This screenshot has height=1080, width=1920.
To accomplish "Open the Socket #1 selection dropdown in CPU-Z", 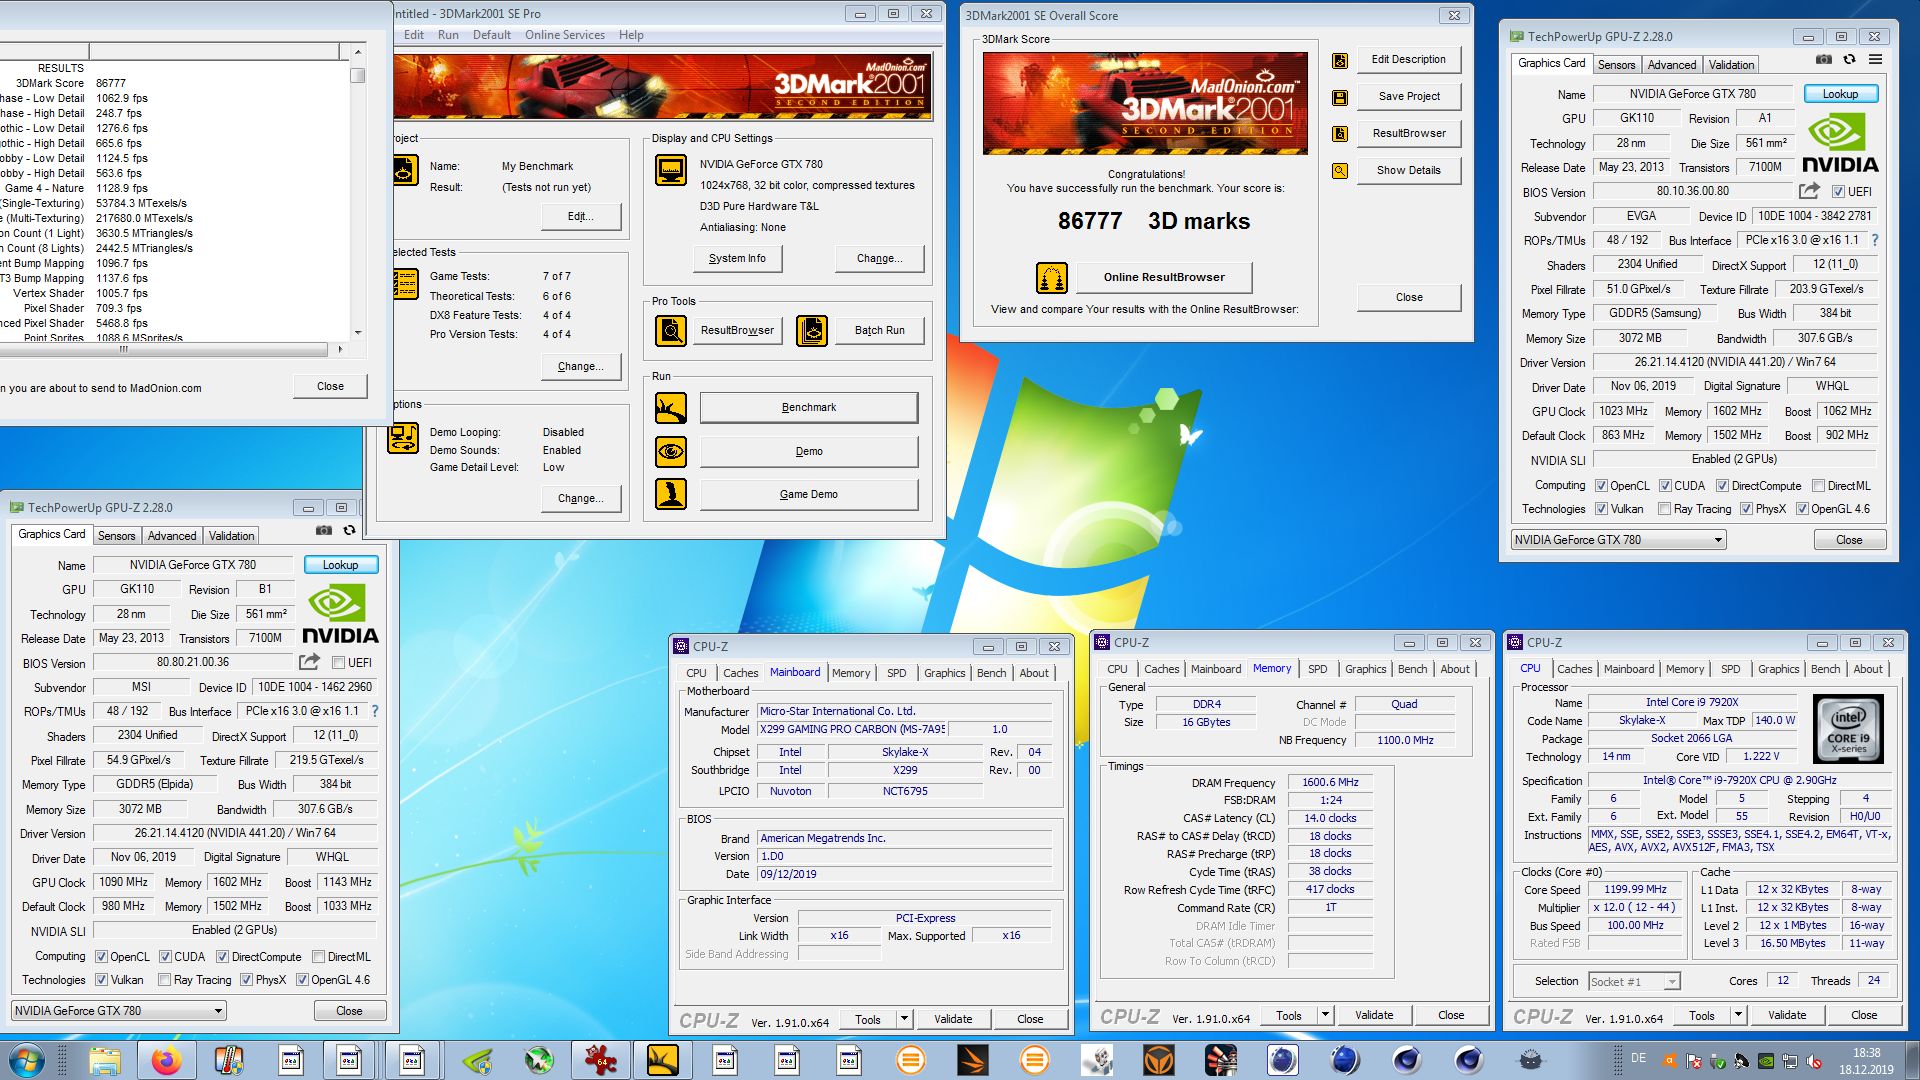I will pos(1671,982).
